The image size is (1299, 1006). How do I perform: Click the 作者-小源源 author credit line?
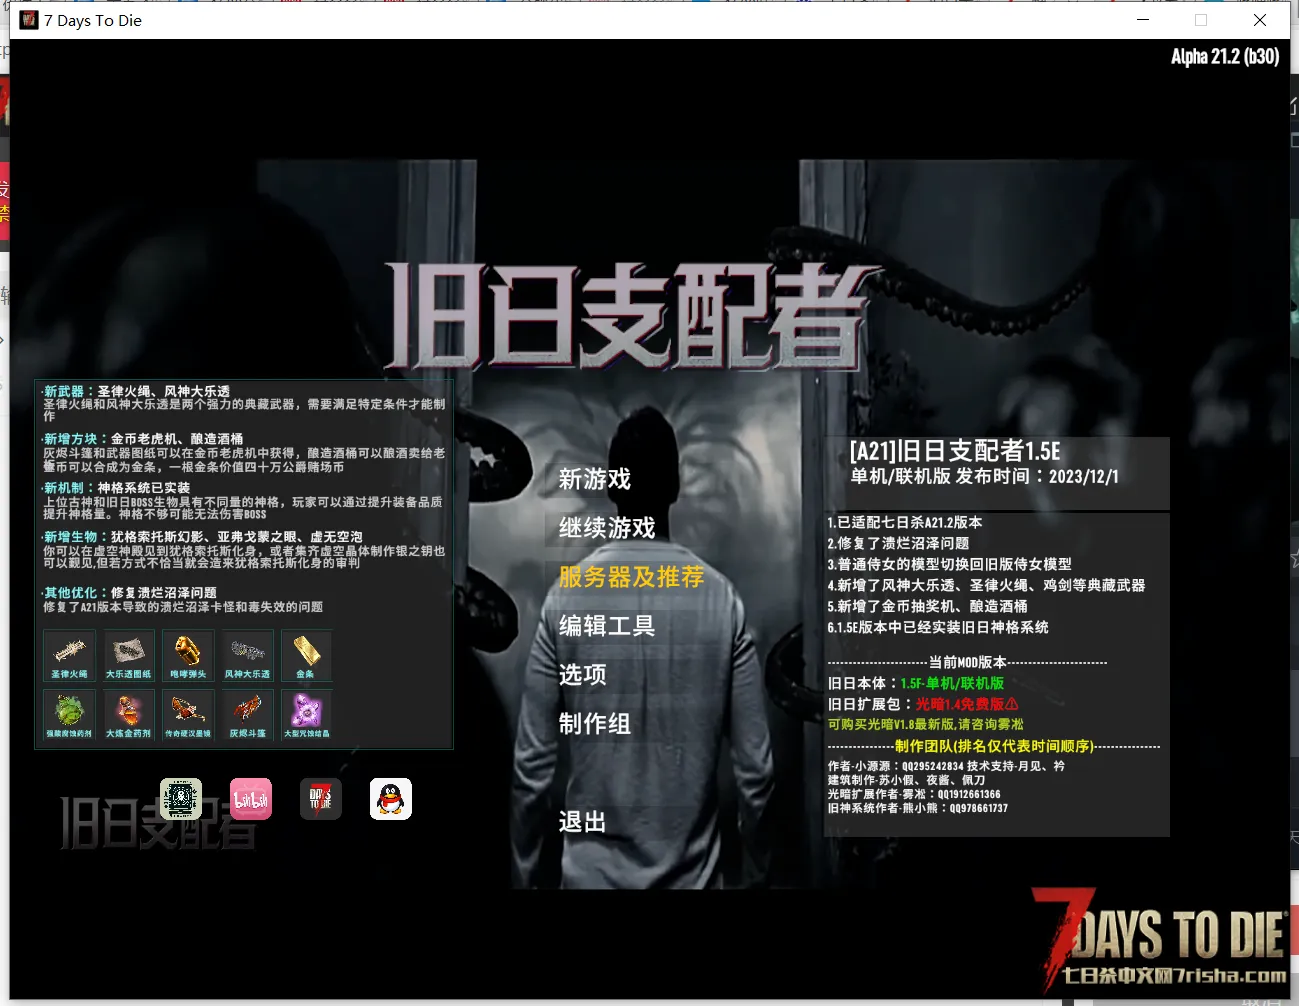[946, 766]
